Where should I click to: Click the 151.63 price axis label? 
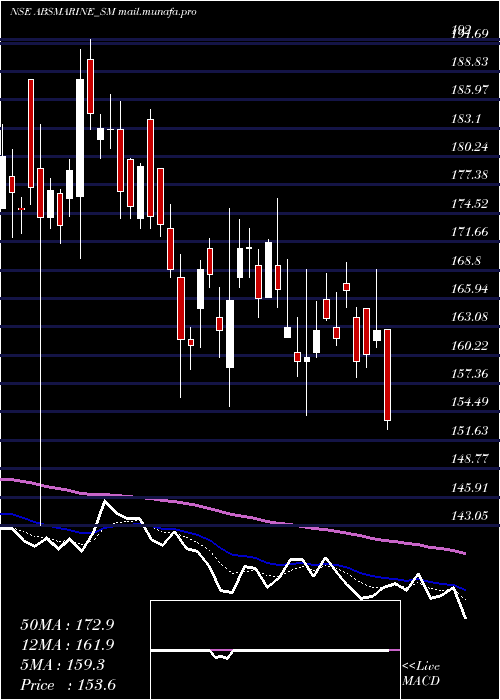pyautogui.click(x=470, y=431)
